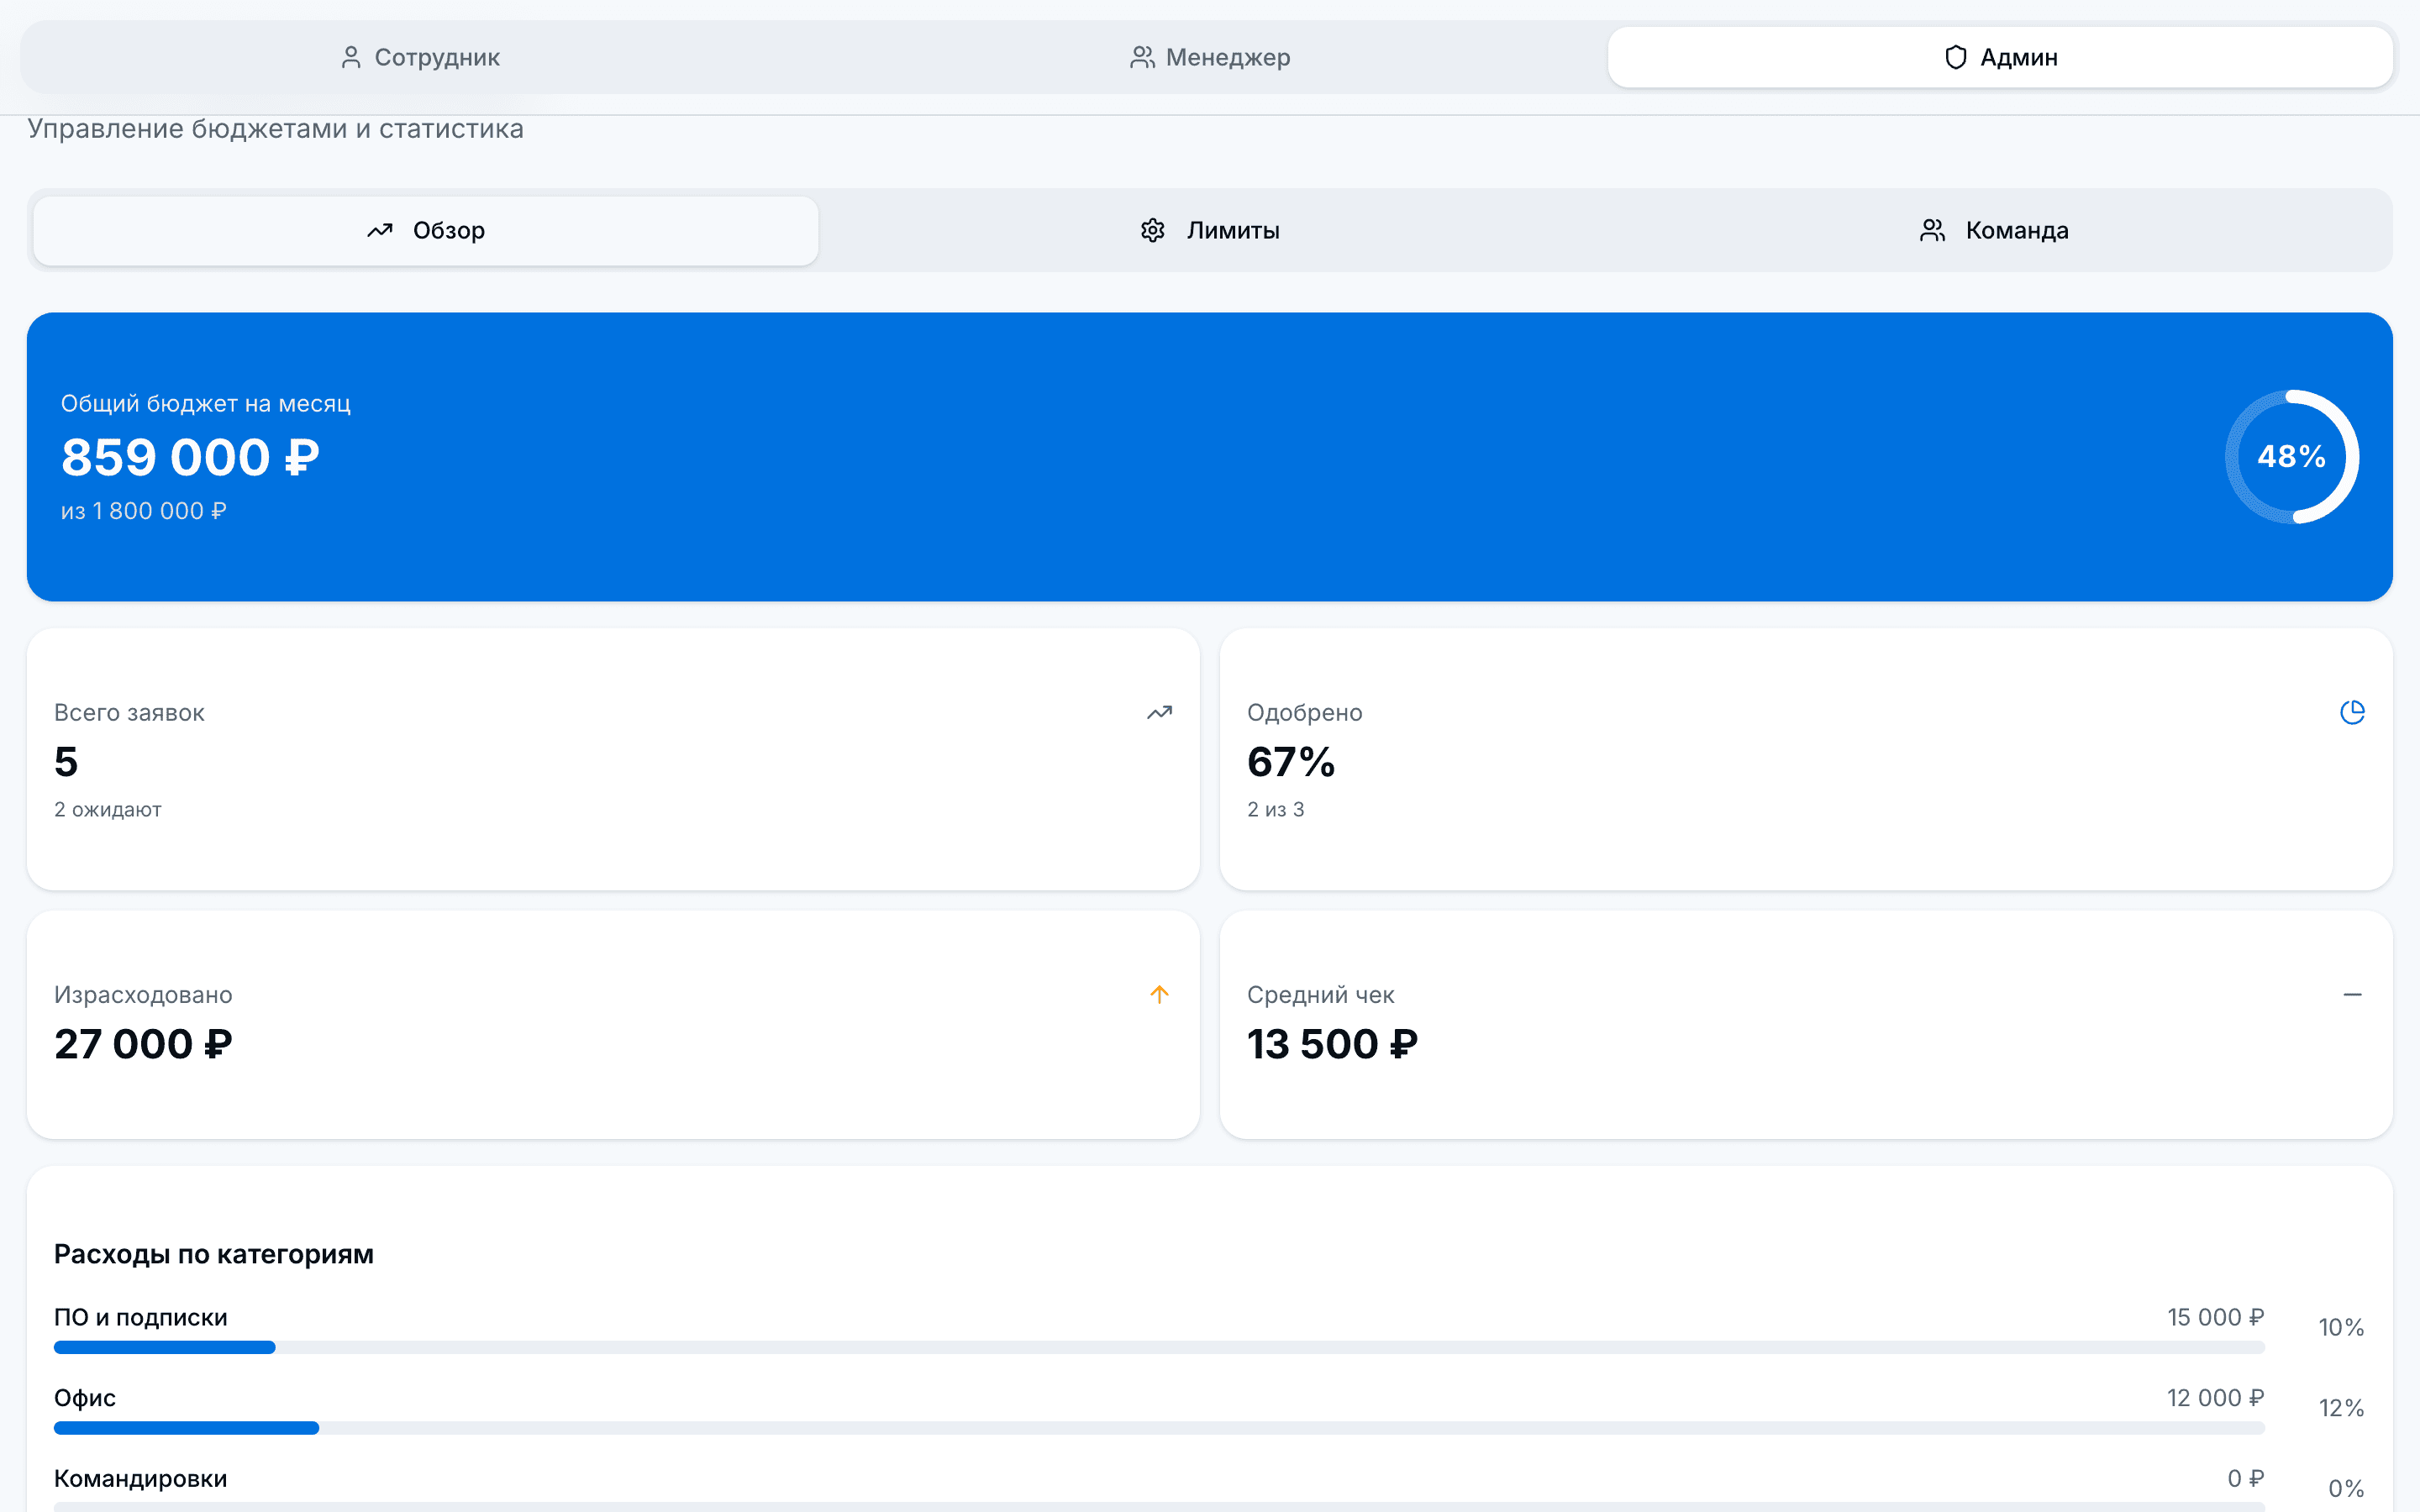
Task: Click the shield icon beside Админ
Action: tap(1956, 57)
